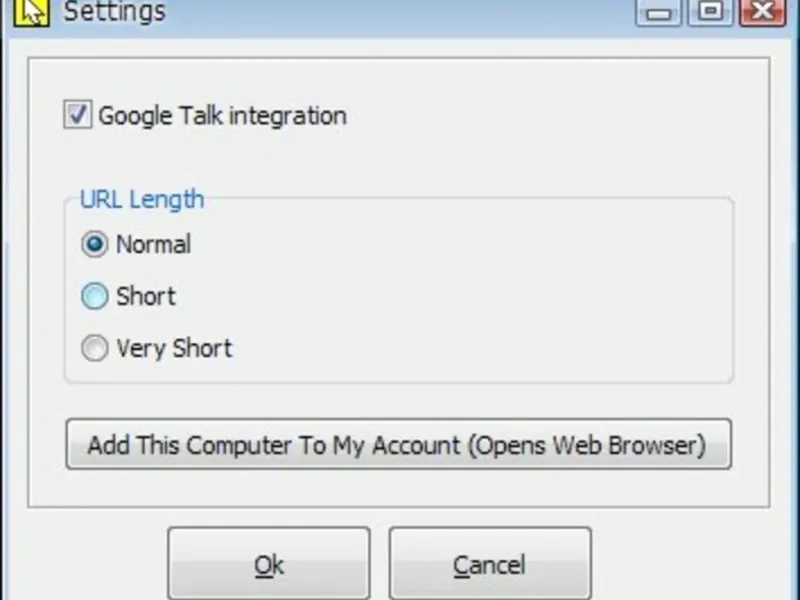Screen dimensions: 800x600
Task: Click the "Google Talk integration" label text
Action: point(222,116)
